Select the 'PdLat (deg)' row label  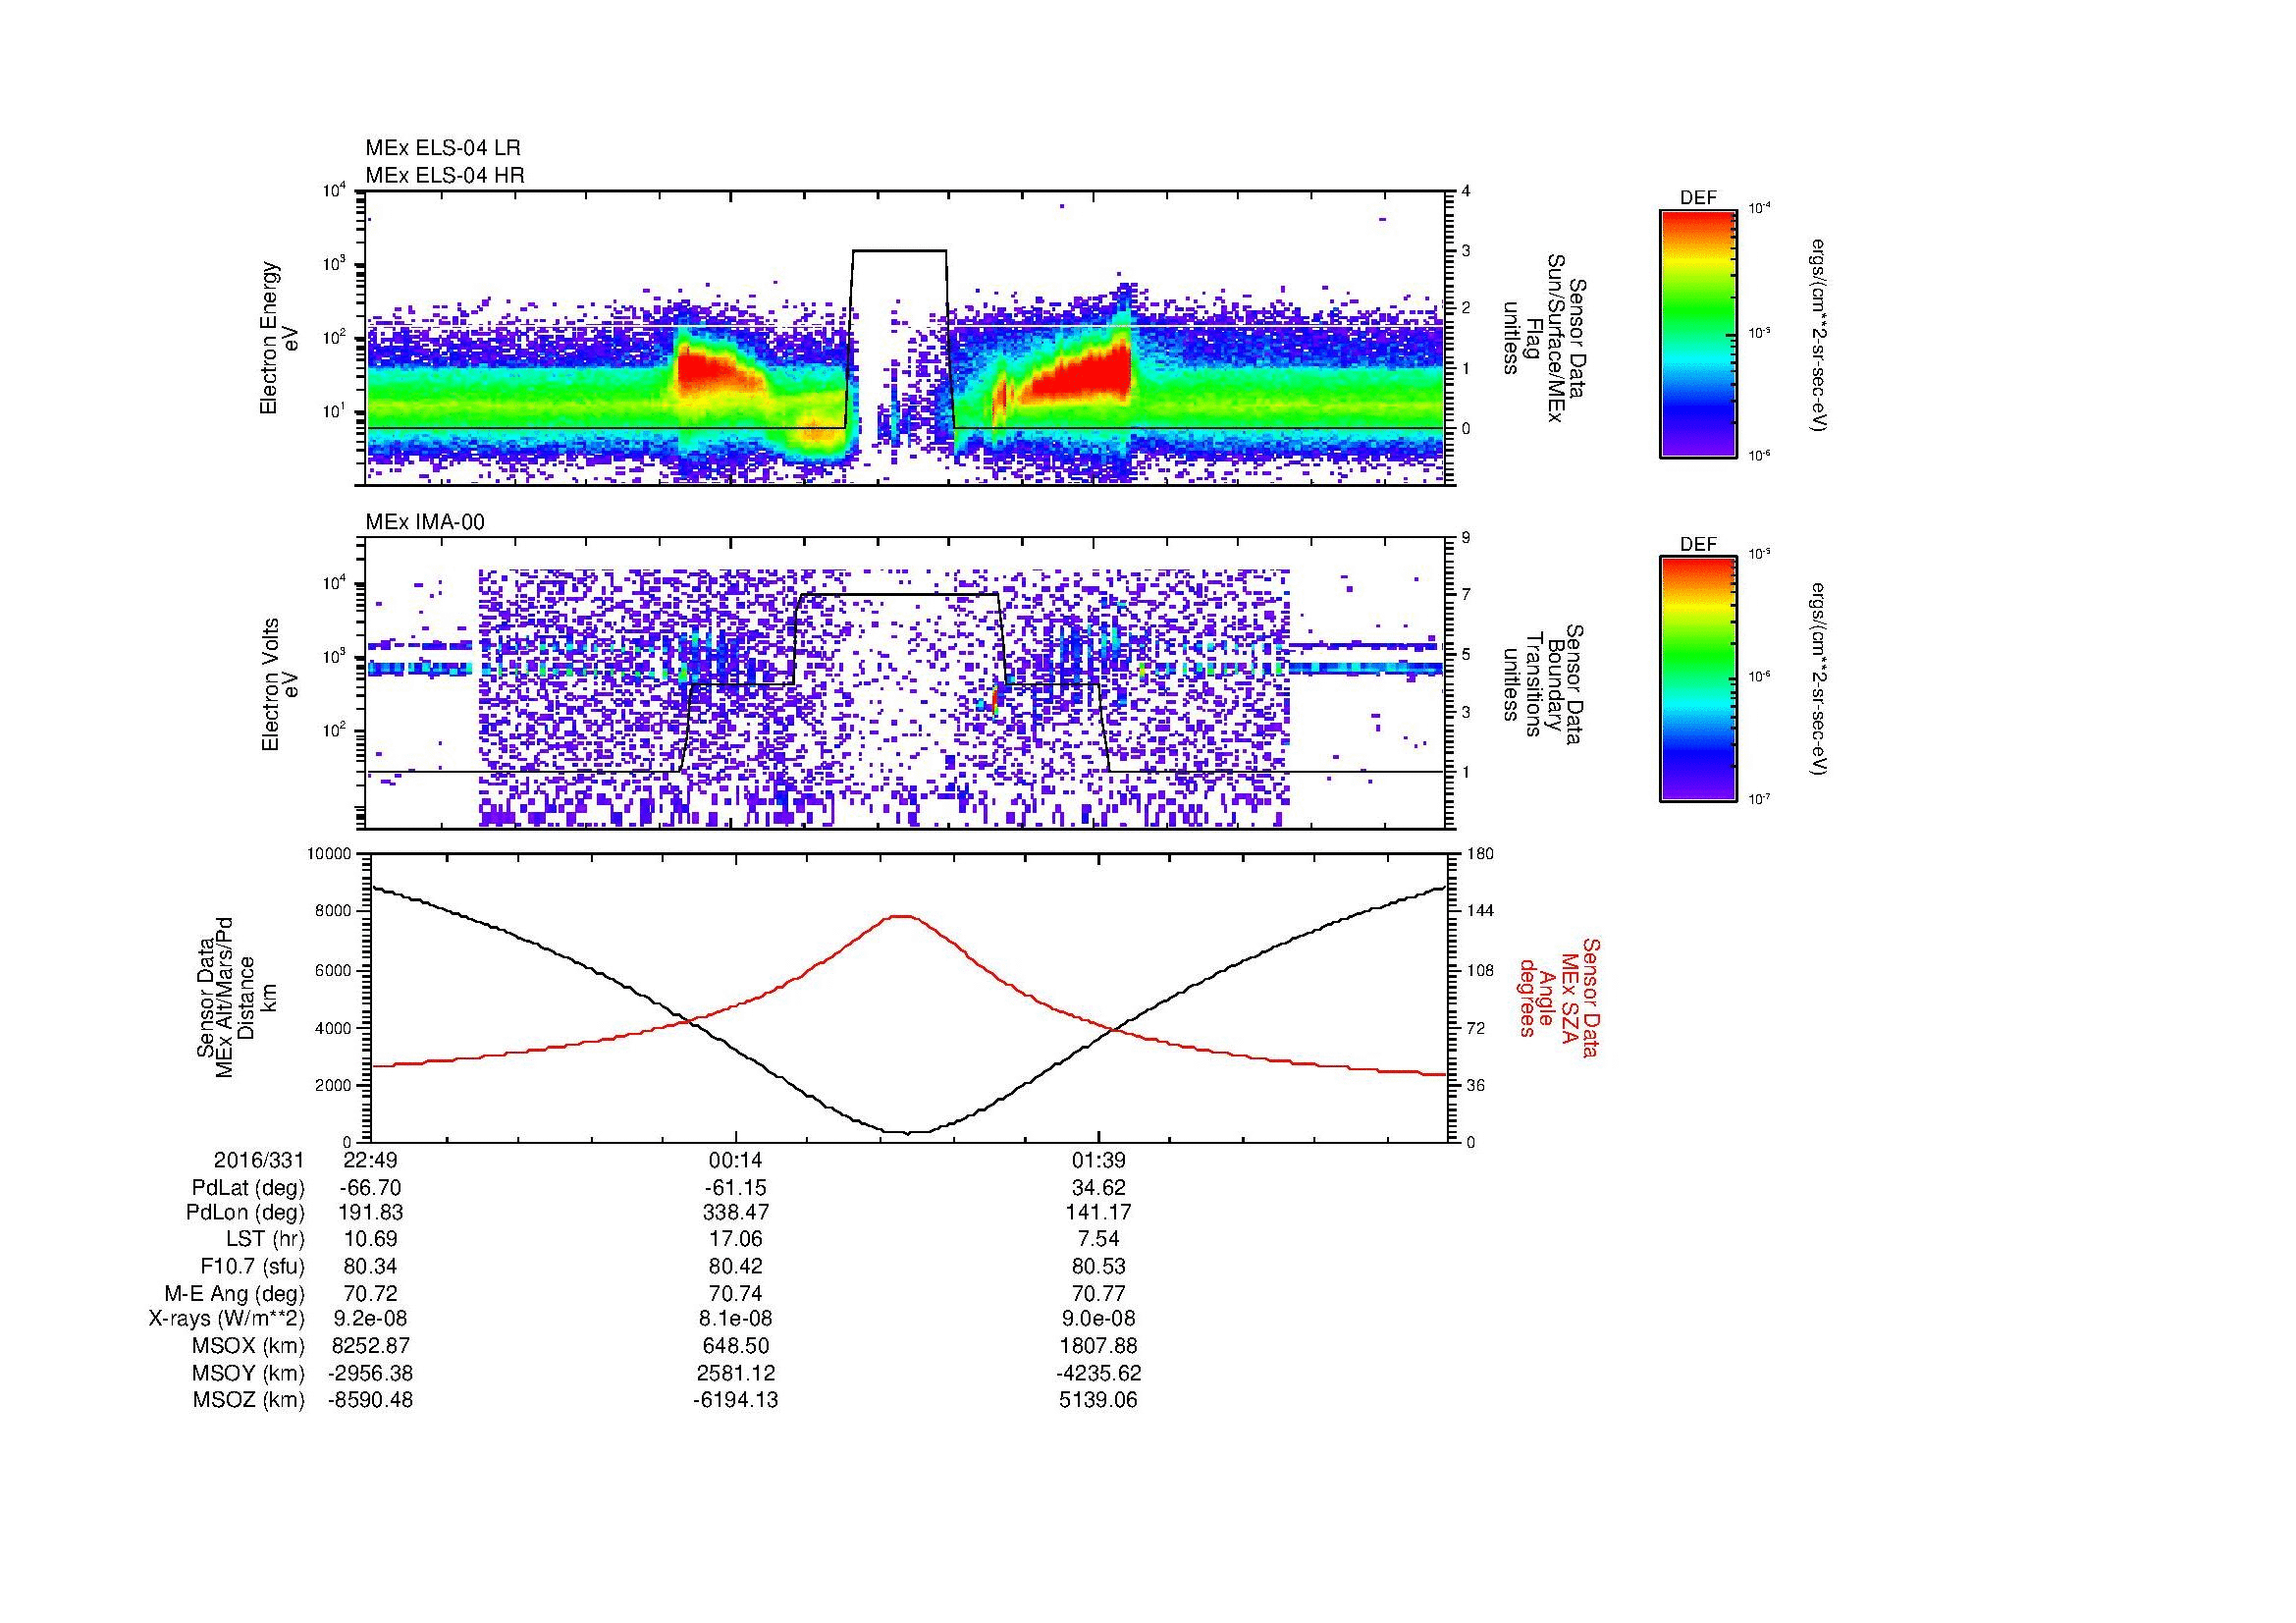(x=248, y=1188)
